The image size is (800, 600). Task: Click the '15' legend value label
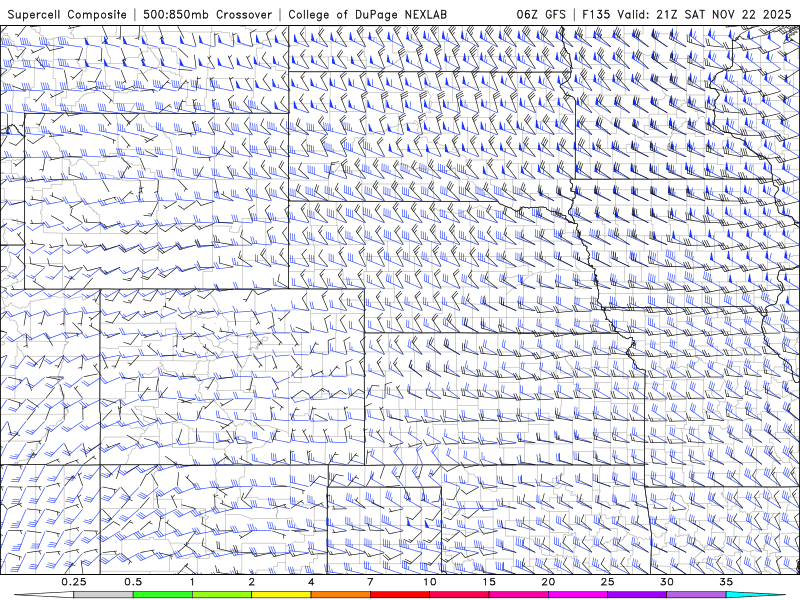click(489, 582)
